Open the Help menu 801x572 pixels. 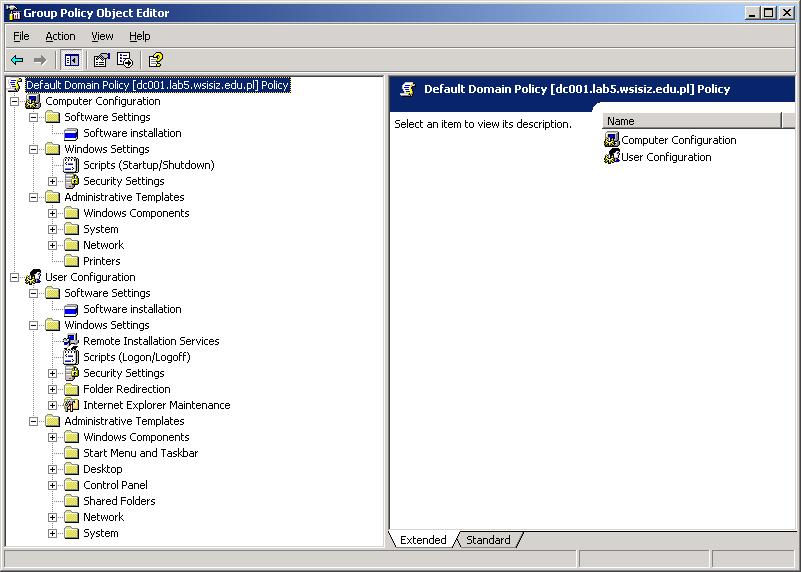click(139, 36)
